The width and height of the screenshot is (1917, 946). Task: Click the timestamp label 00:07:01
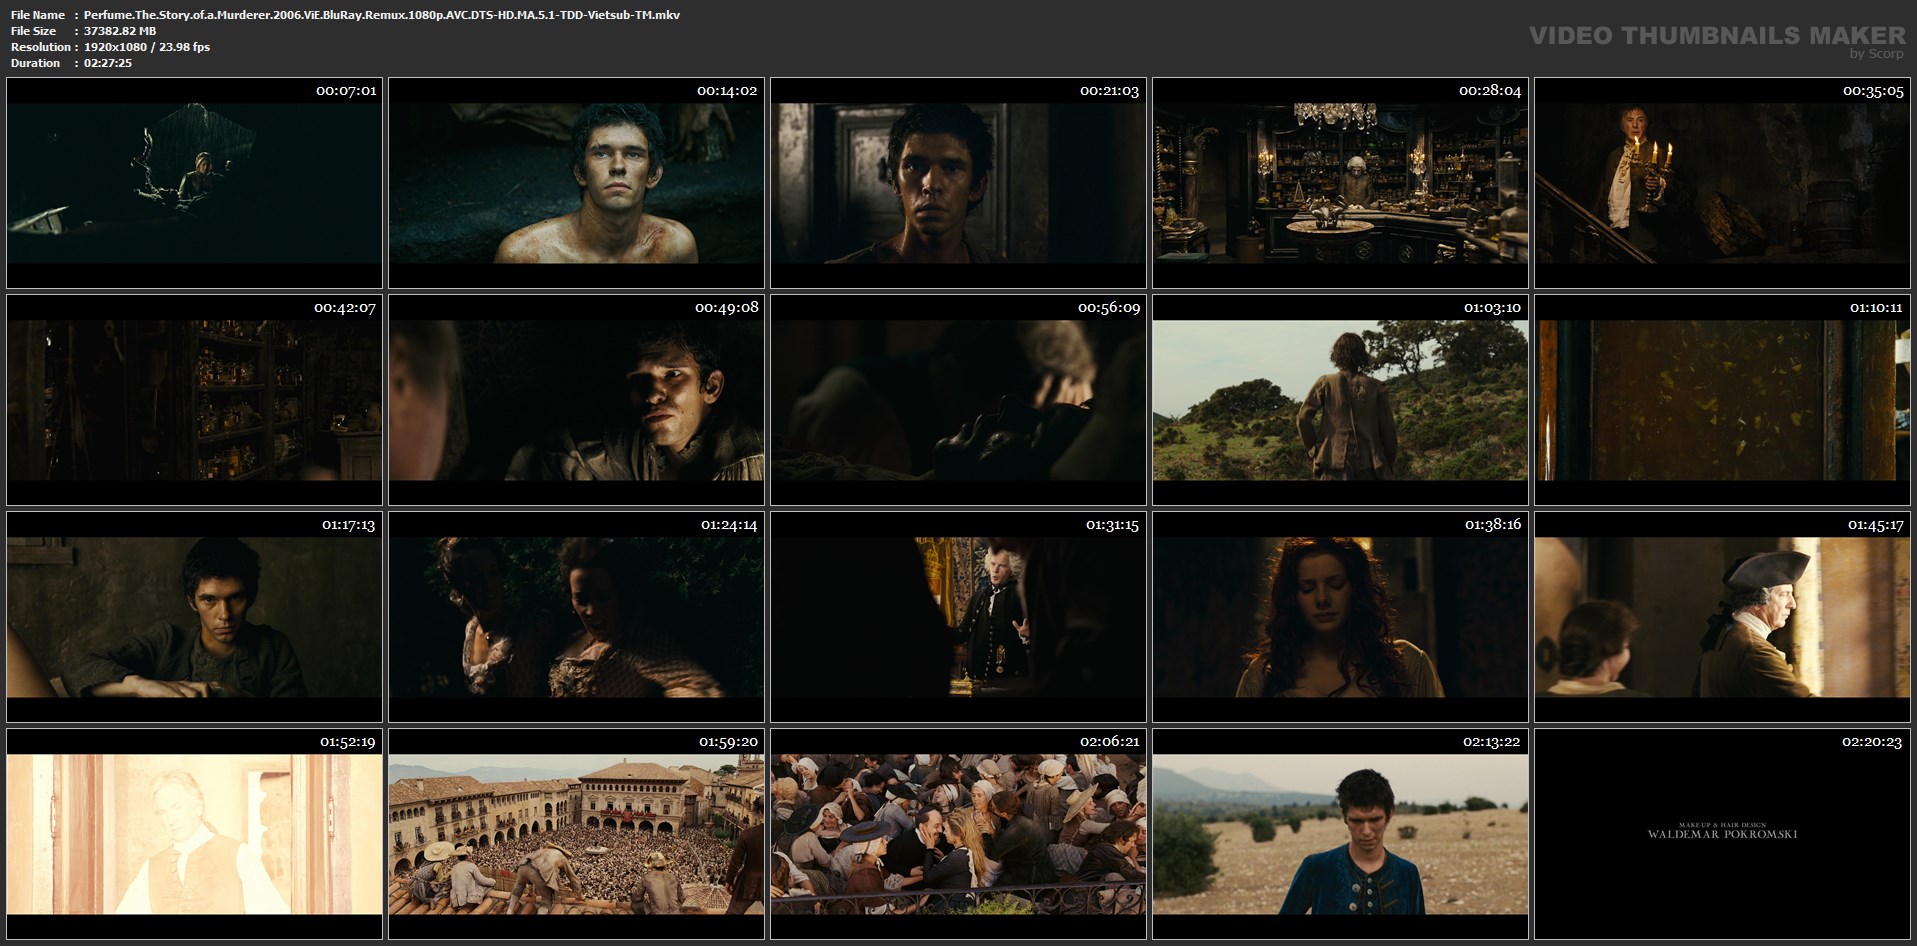coord(346,91)
